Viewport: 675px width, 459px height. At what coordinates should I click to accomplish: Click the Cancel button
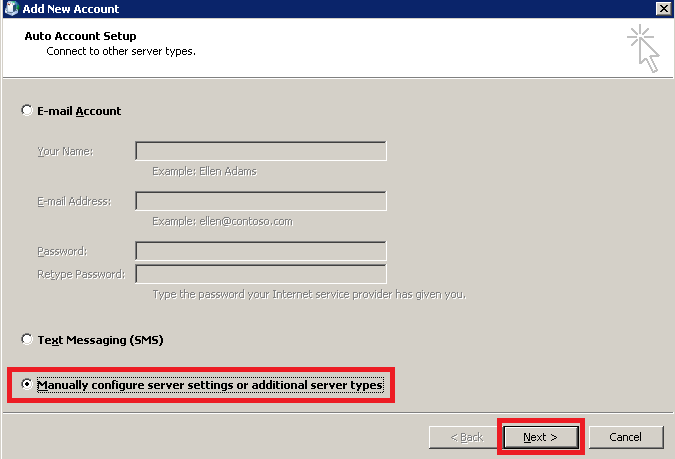click(x=625, y=437)
